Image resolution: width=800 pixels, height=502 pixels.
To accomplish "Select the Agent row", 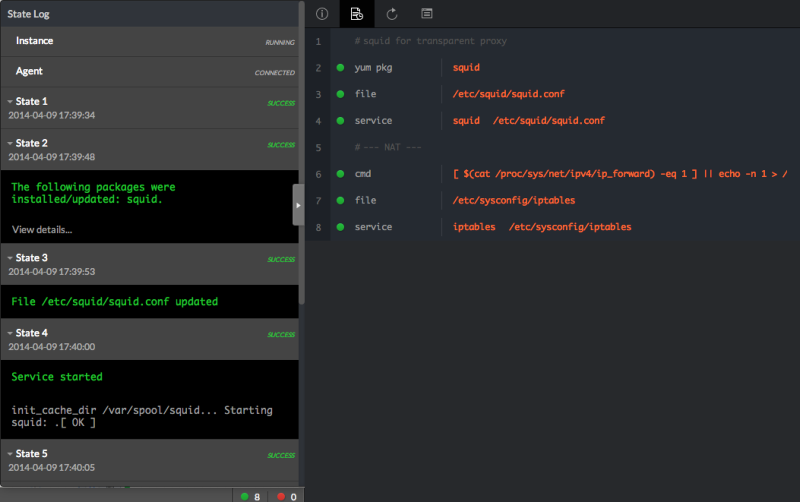I will click(149, 71).
